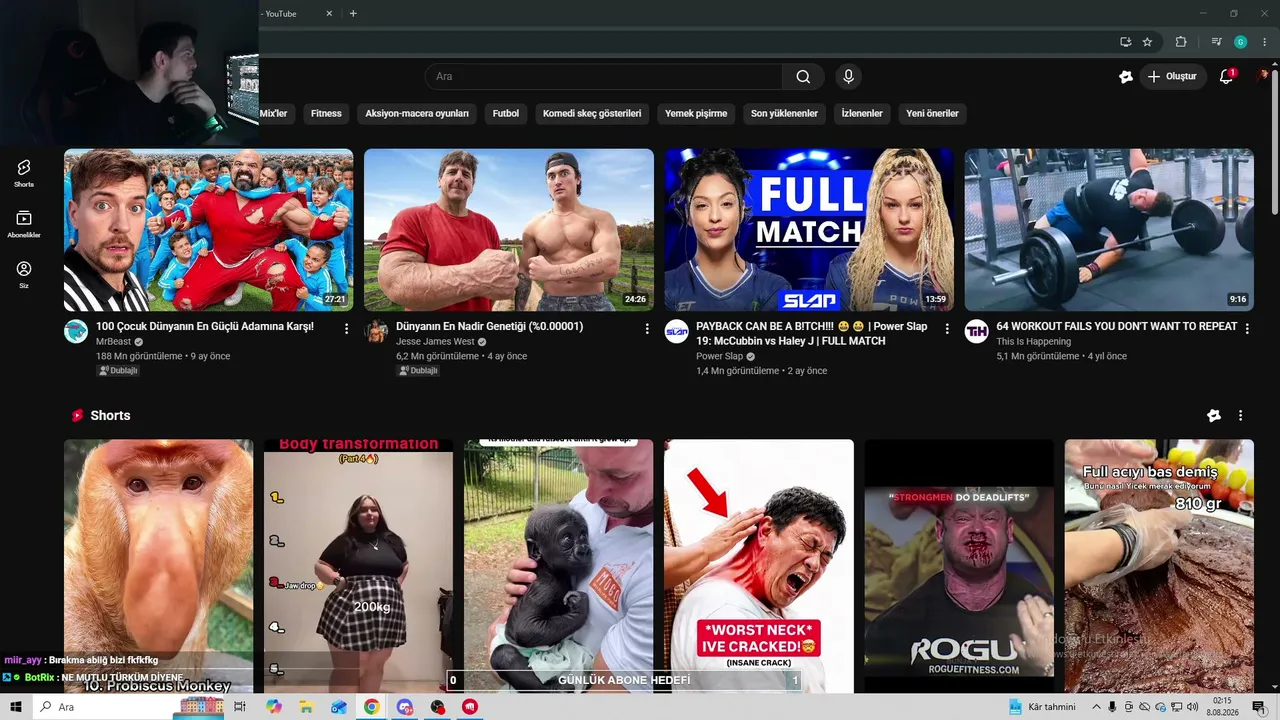The image size is (1280, 720).
Task: Start voice search with the microphone
Action: point(848,77)
